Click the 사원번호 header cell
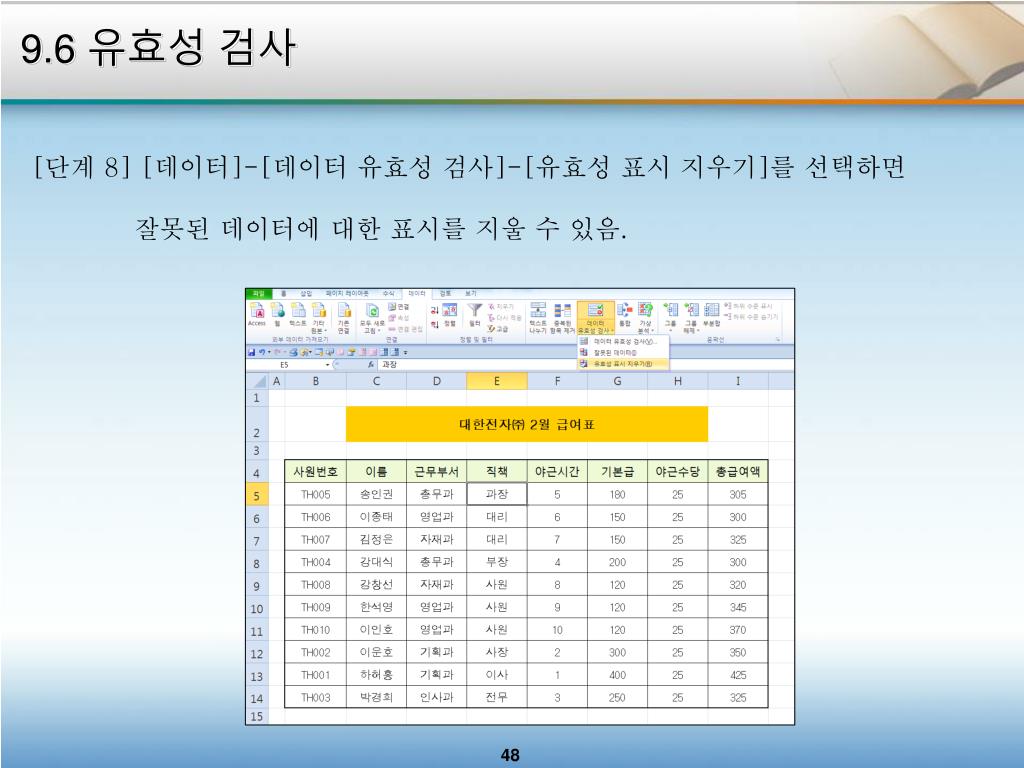1024x768 pixels. coord(315,472)
